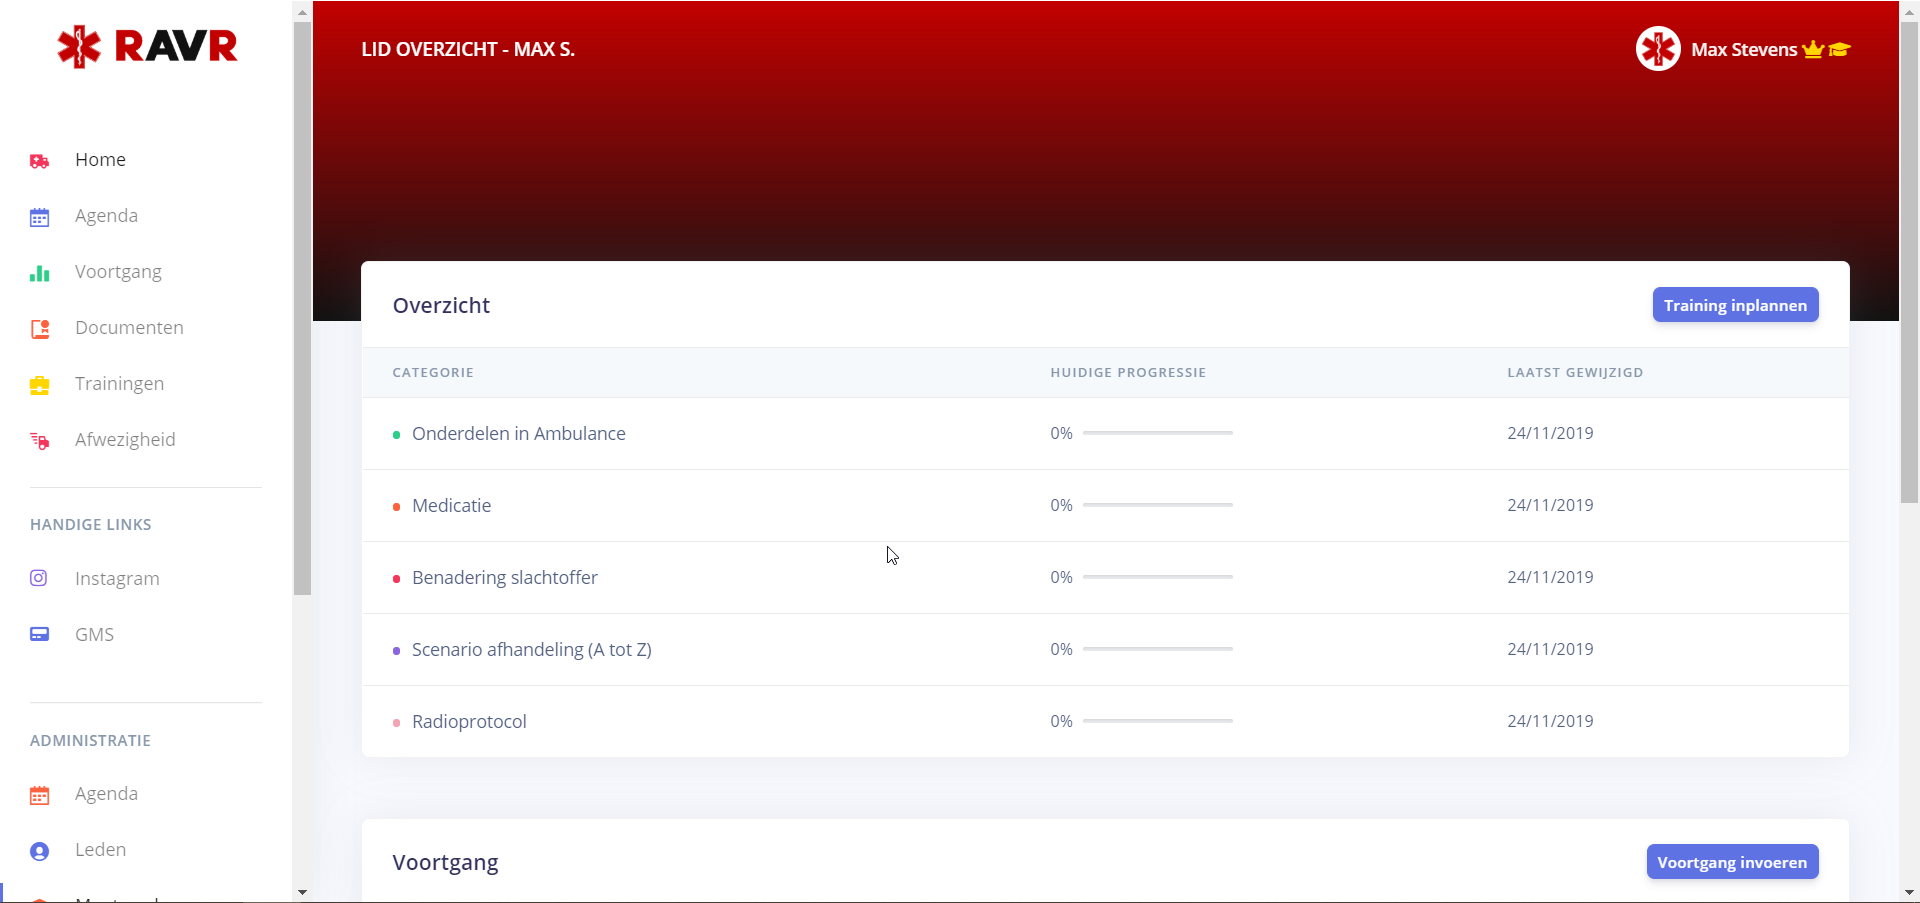Click the Onderdelen in Ambulance progress bar

1157,433
